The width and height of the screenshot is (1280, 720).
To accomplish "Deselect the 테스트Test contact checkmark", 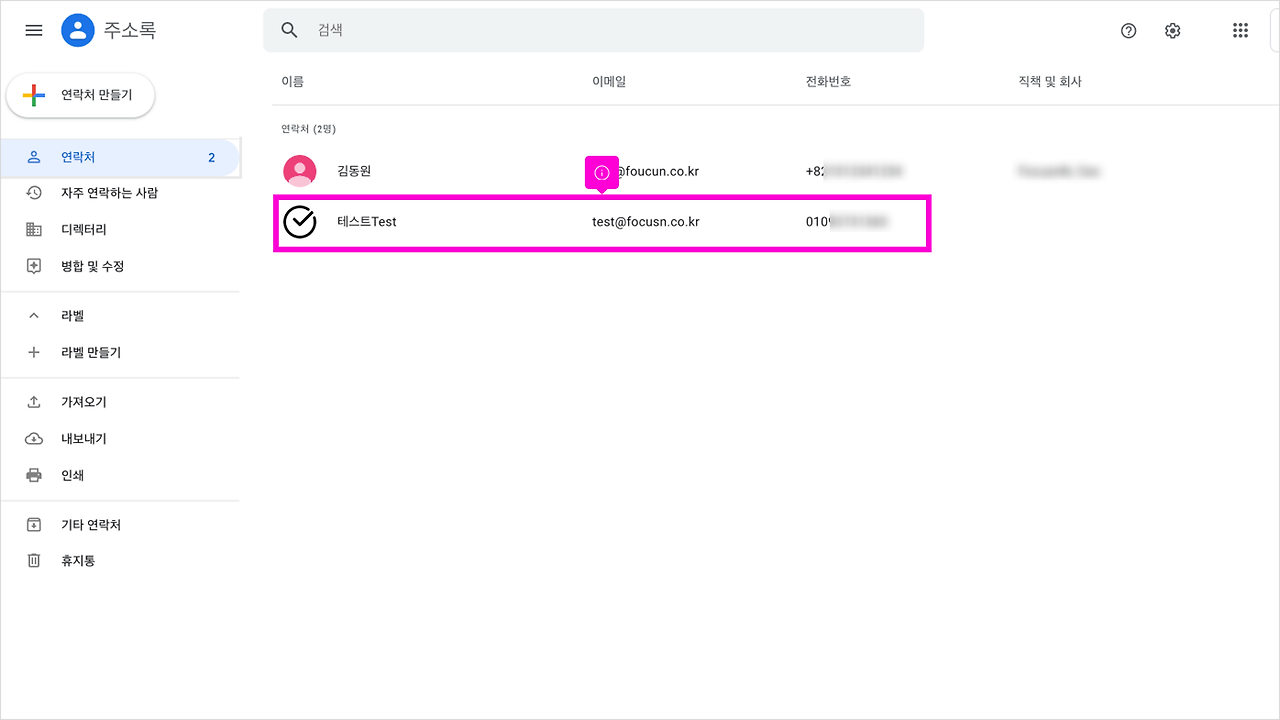I will [x=299, y=221].
